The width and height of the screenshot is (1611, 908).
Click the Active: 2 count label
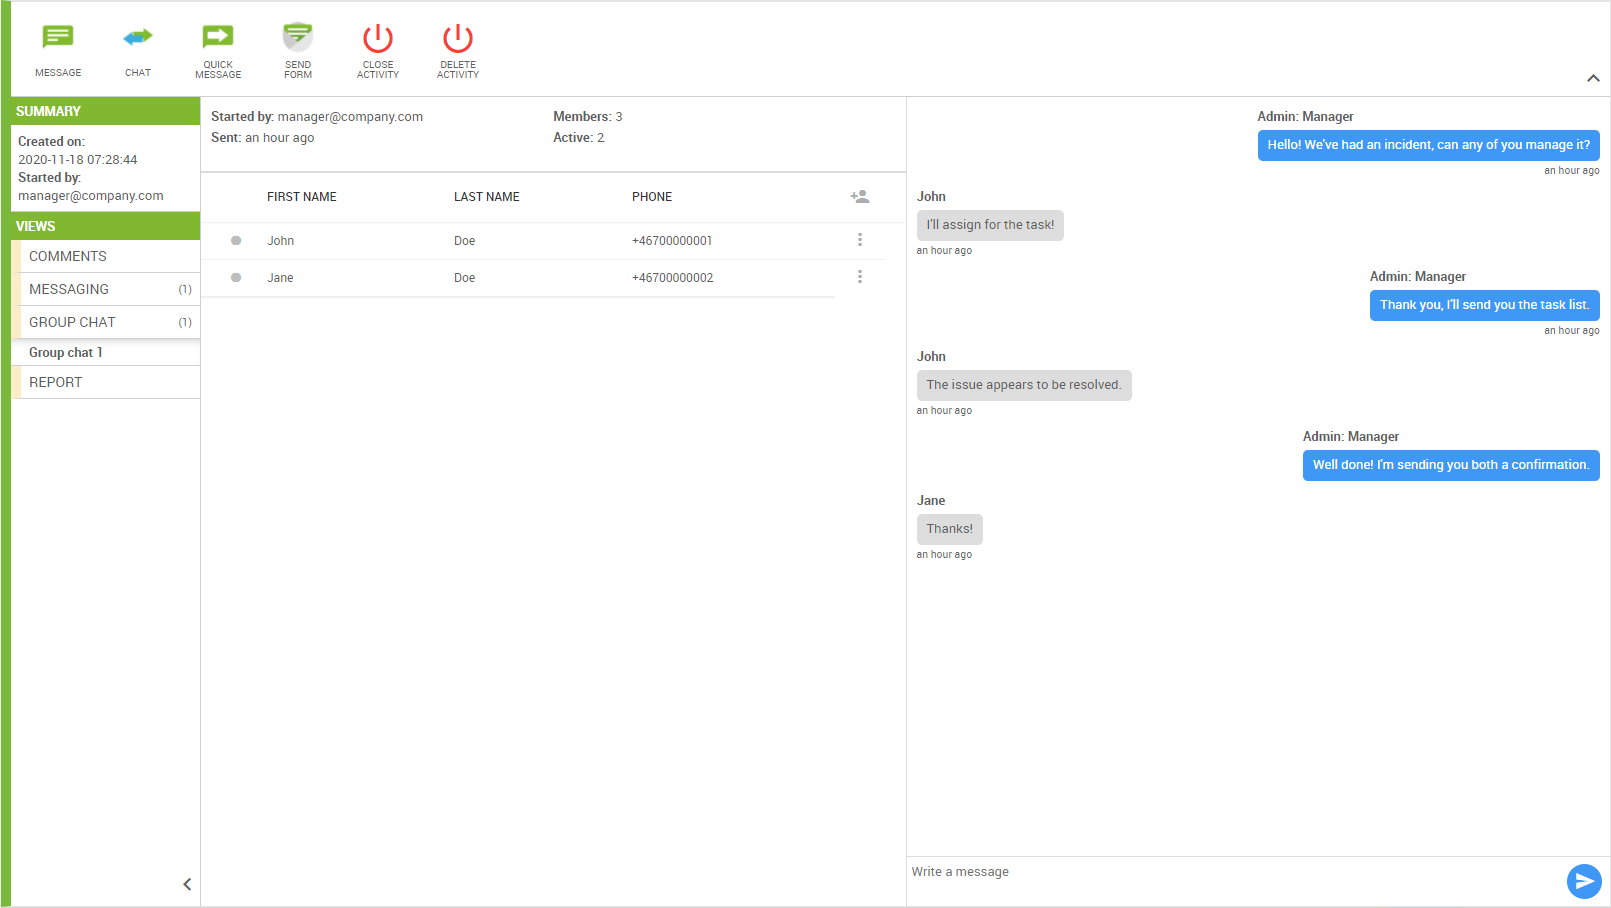(579, 138)
